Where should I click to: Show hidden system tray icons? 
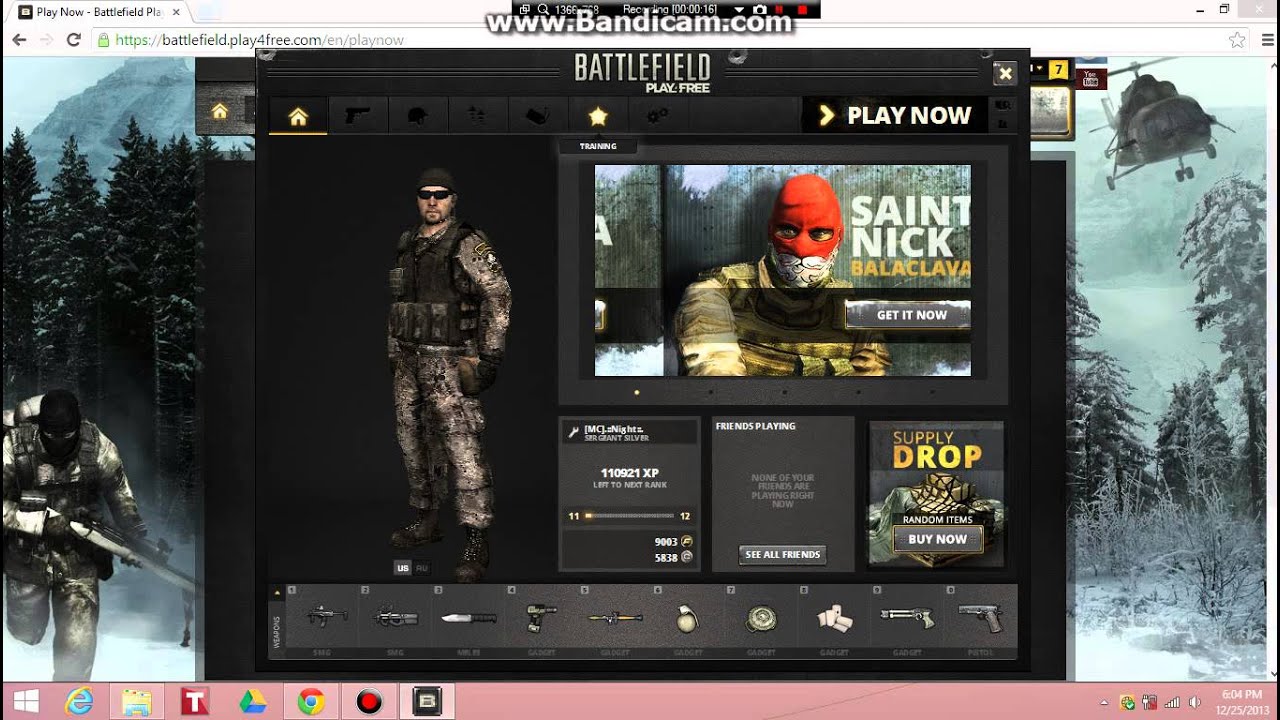point(1104,702)
